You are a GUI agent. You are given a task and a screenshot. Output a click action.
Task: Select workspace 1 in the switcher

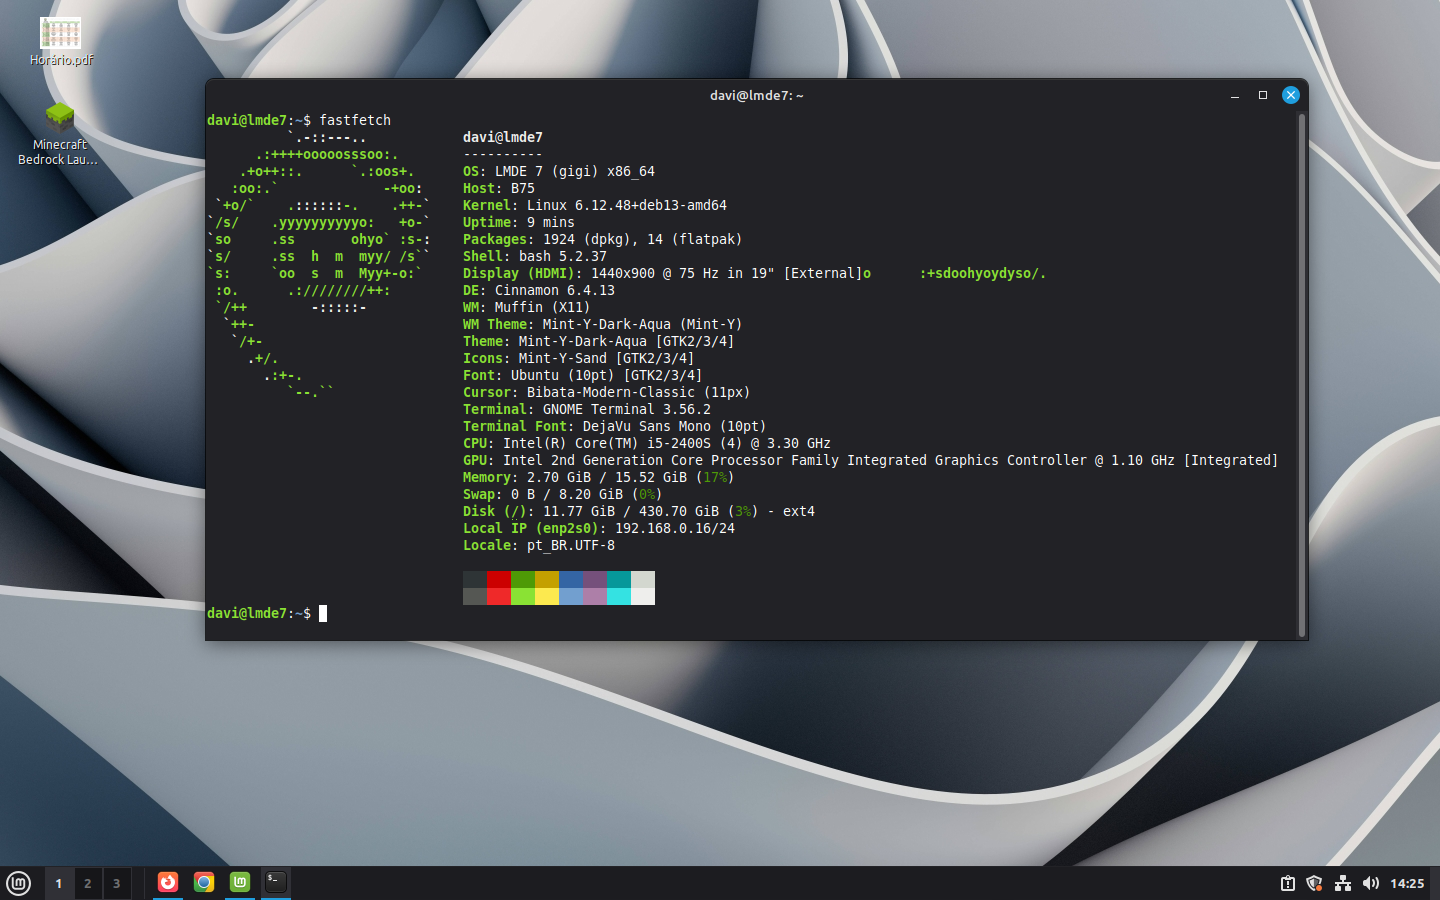pyautogui.click(x=59, y=883)
